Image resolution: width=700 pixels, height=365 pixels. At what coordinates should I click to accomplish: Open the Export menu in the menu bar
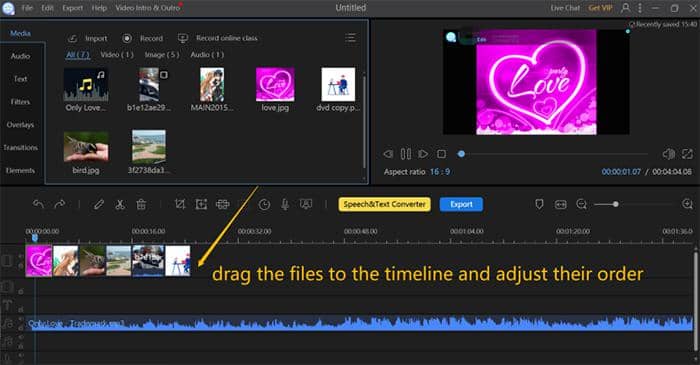coord(73,8)
